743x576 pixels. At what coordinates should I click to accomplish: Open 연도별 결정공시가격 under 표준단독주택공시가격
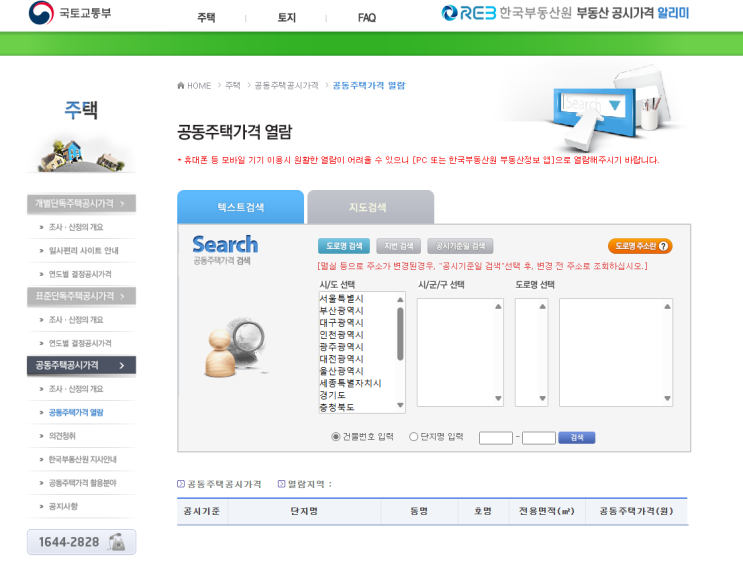tap(80, 343)
